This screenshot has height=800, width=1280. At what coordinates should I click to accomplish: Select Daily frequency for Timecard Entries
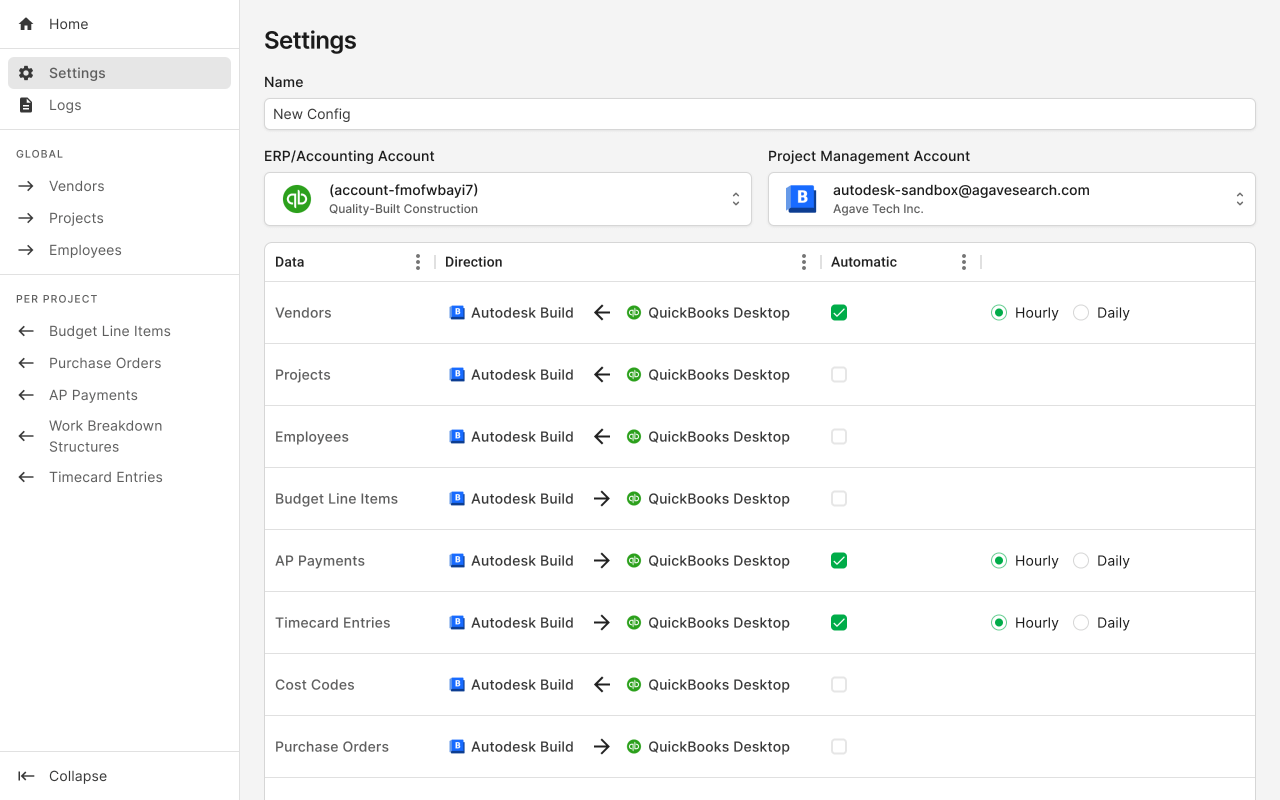(1081, 623)
